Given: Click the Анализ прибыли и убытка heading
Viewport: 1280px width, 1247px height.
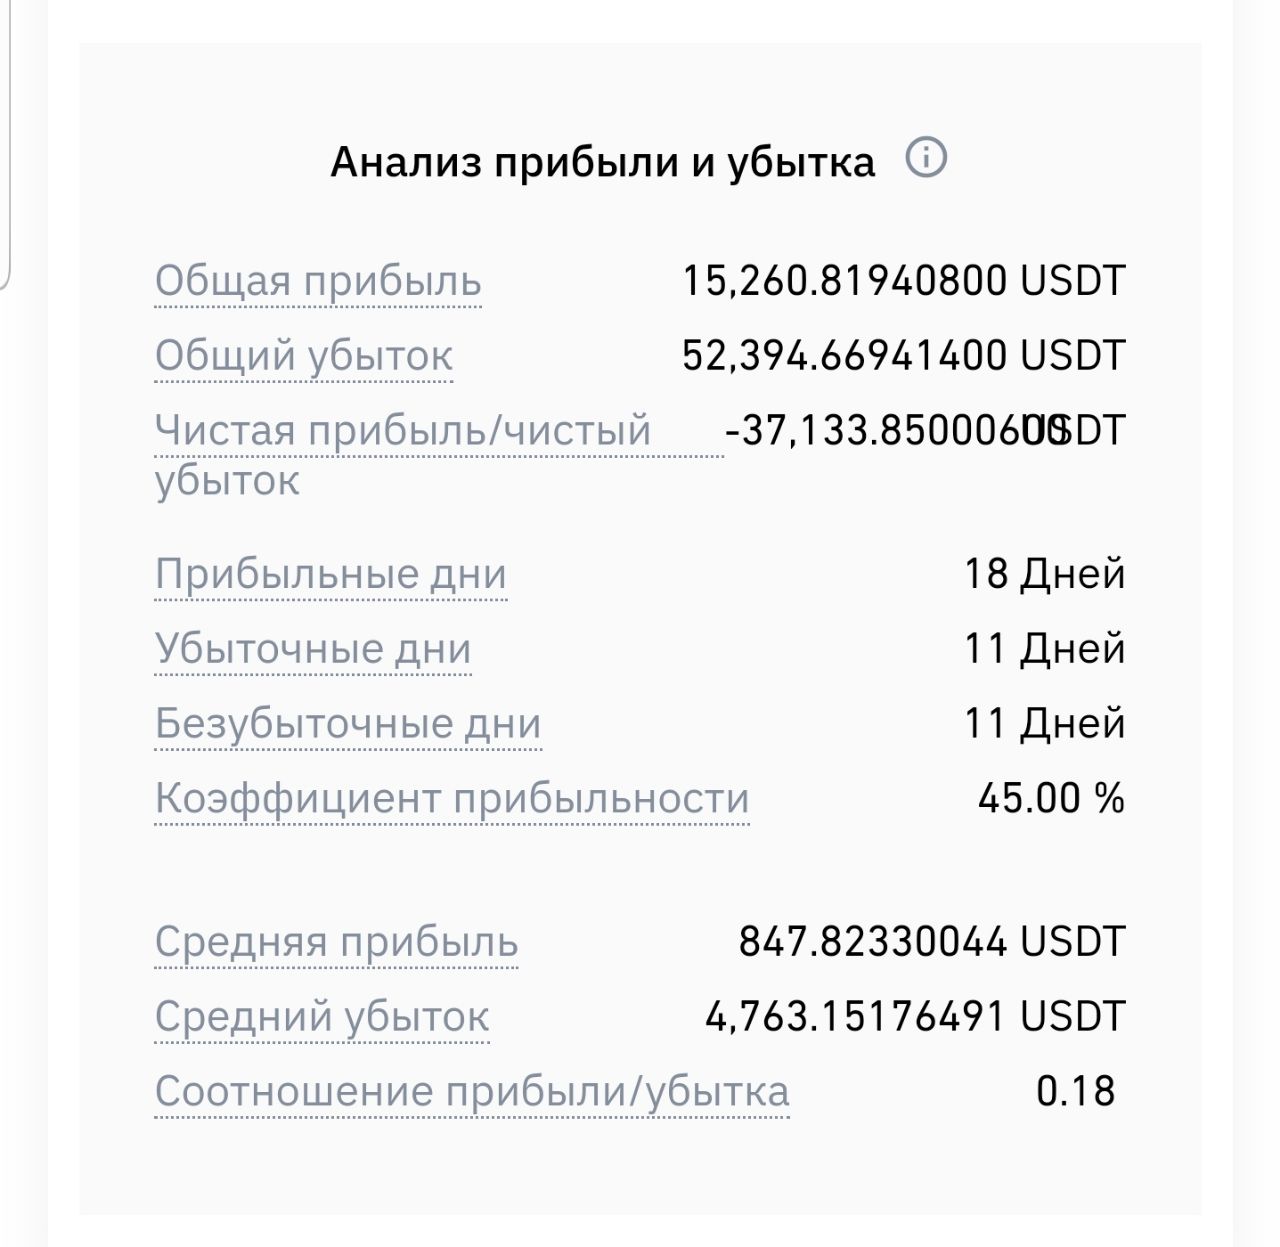Looking at the screenshot, I should [603, 161].
